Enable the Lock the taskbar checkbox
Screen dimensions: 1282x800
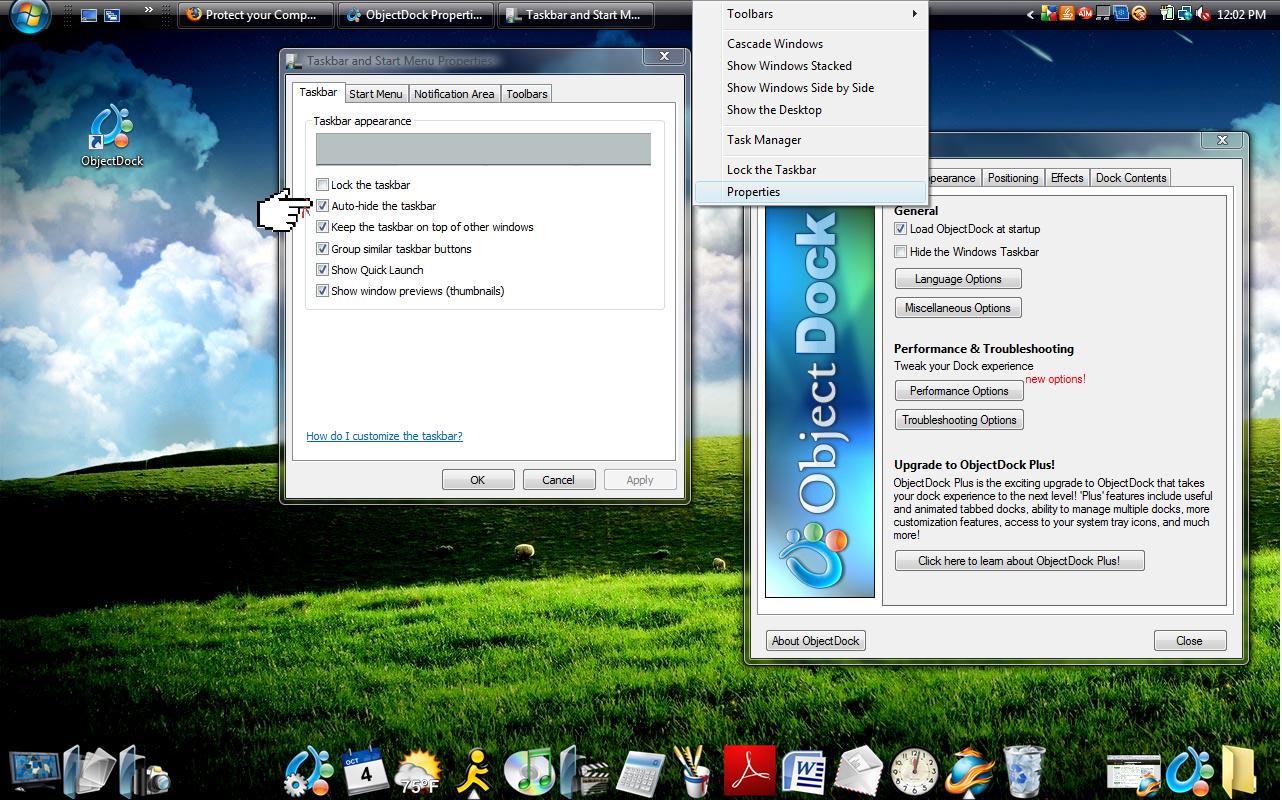coord(322,184)
